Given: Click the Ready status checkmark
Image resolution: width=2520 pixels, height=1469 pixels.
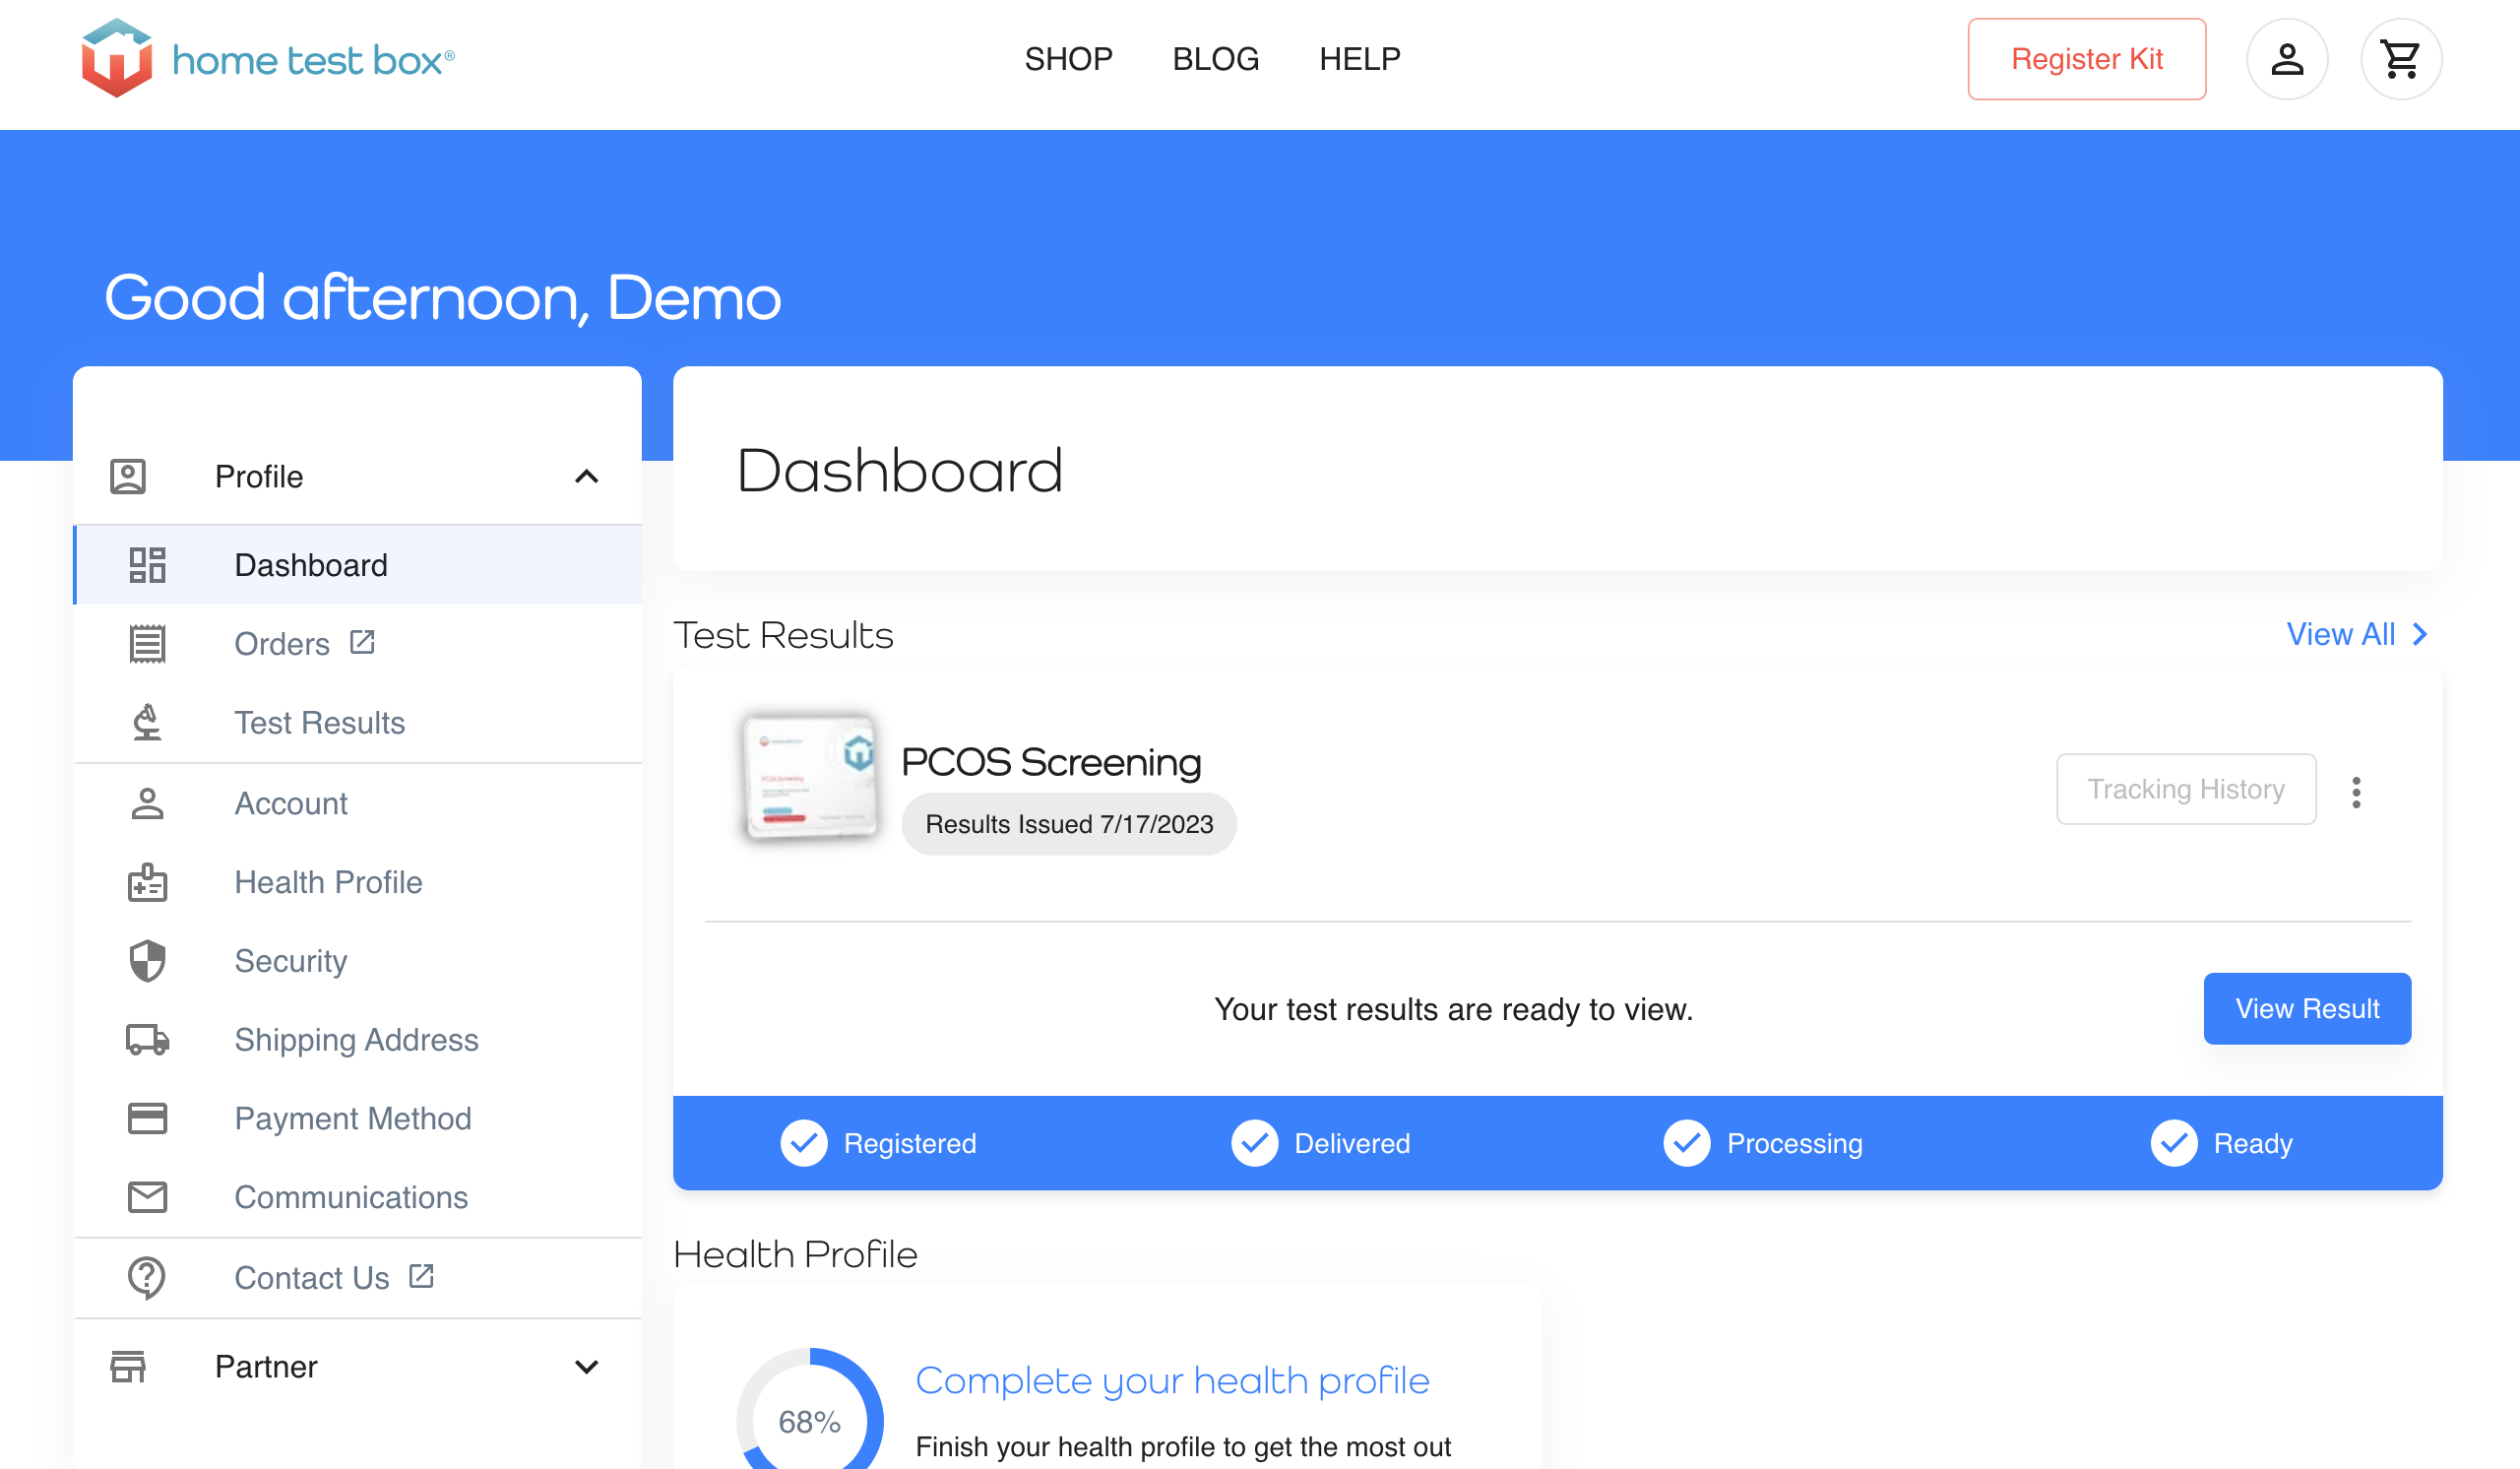Looking at the screenshot, I should pos(2173,1143).
